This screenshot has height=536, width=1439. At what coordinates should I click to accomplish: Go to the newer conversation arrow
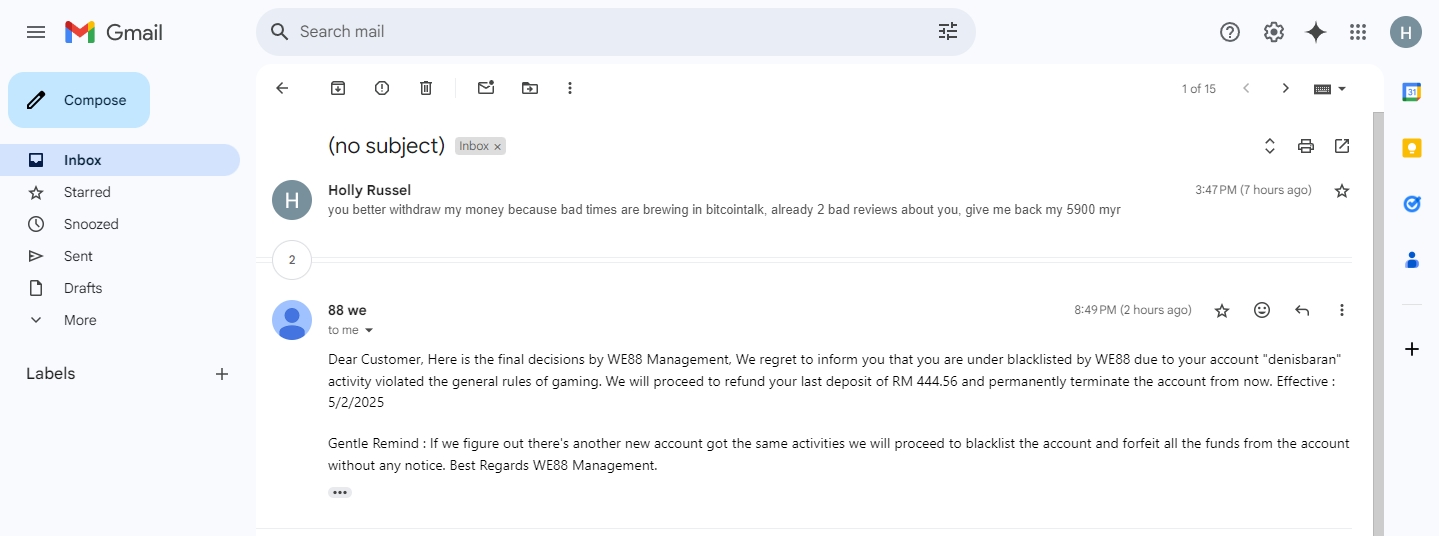(1246, 88)
